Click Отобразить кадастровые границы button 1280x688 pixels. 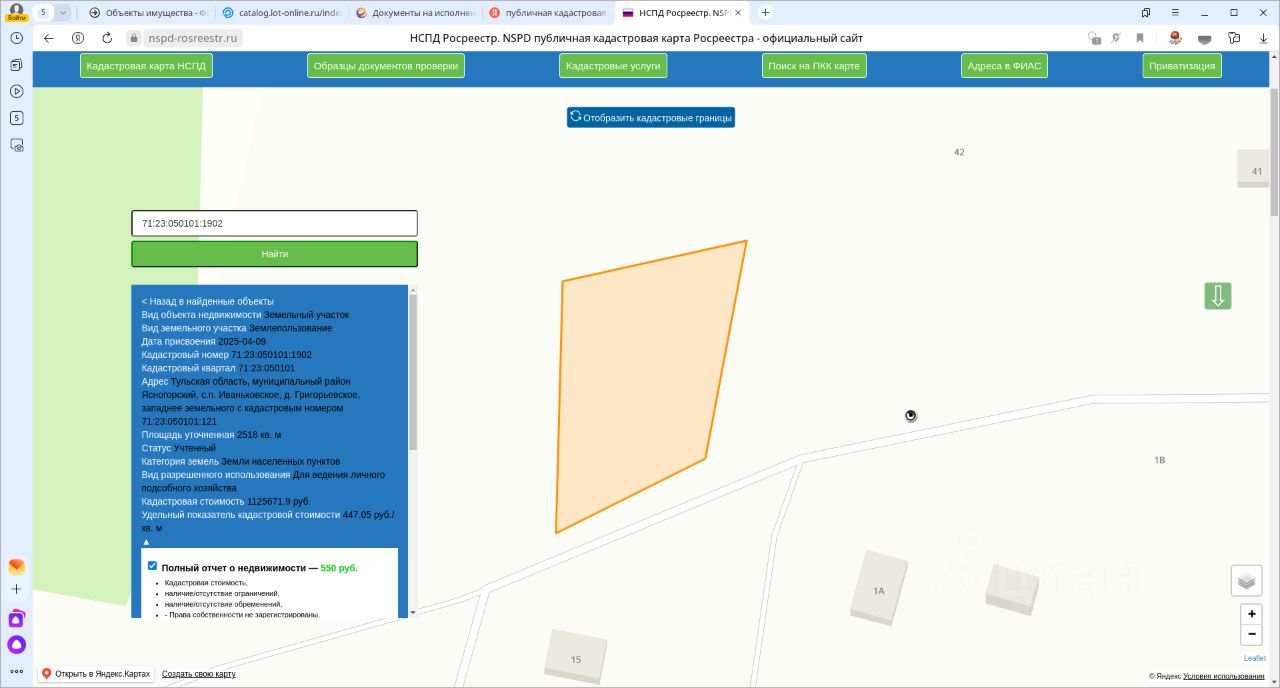pos(651,117)
